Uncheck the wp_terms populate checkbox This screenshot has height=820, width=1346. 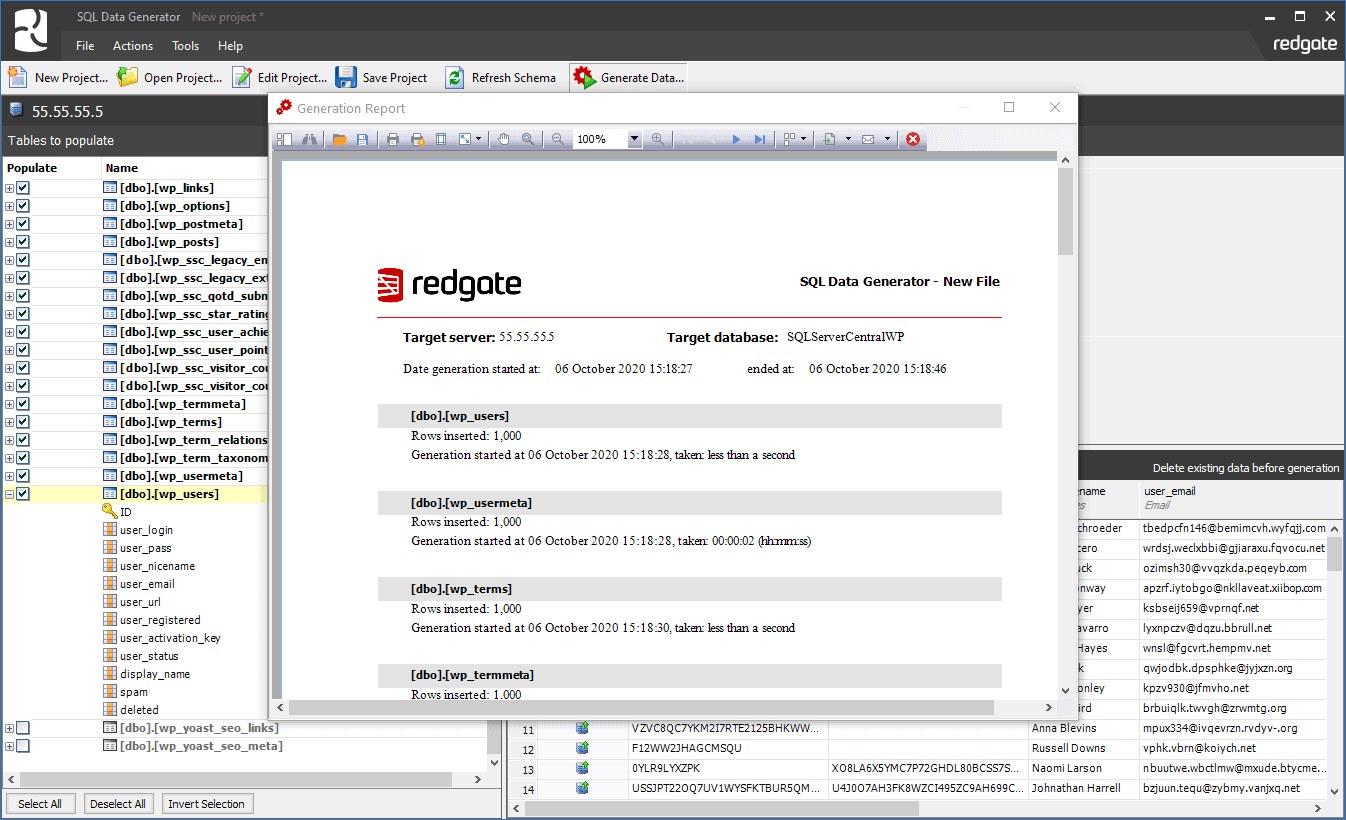pyautogui.click(x=23, y=421)
